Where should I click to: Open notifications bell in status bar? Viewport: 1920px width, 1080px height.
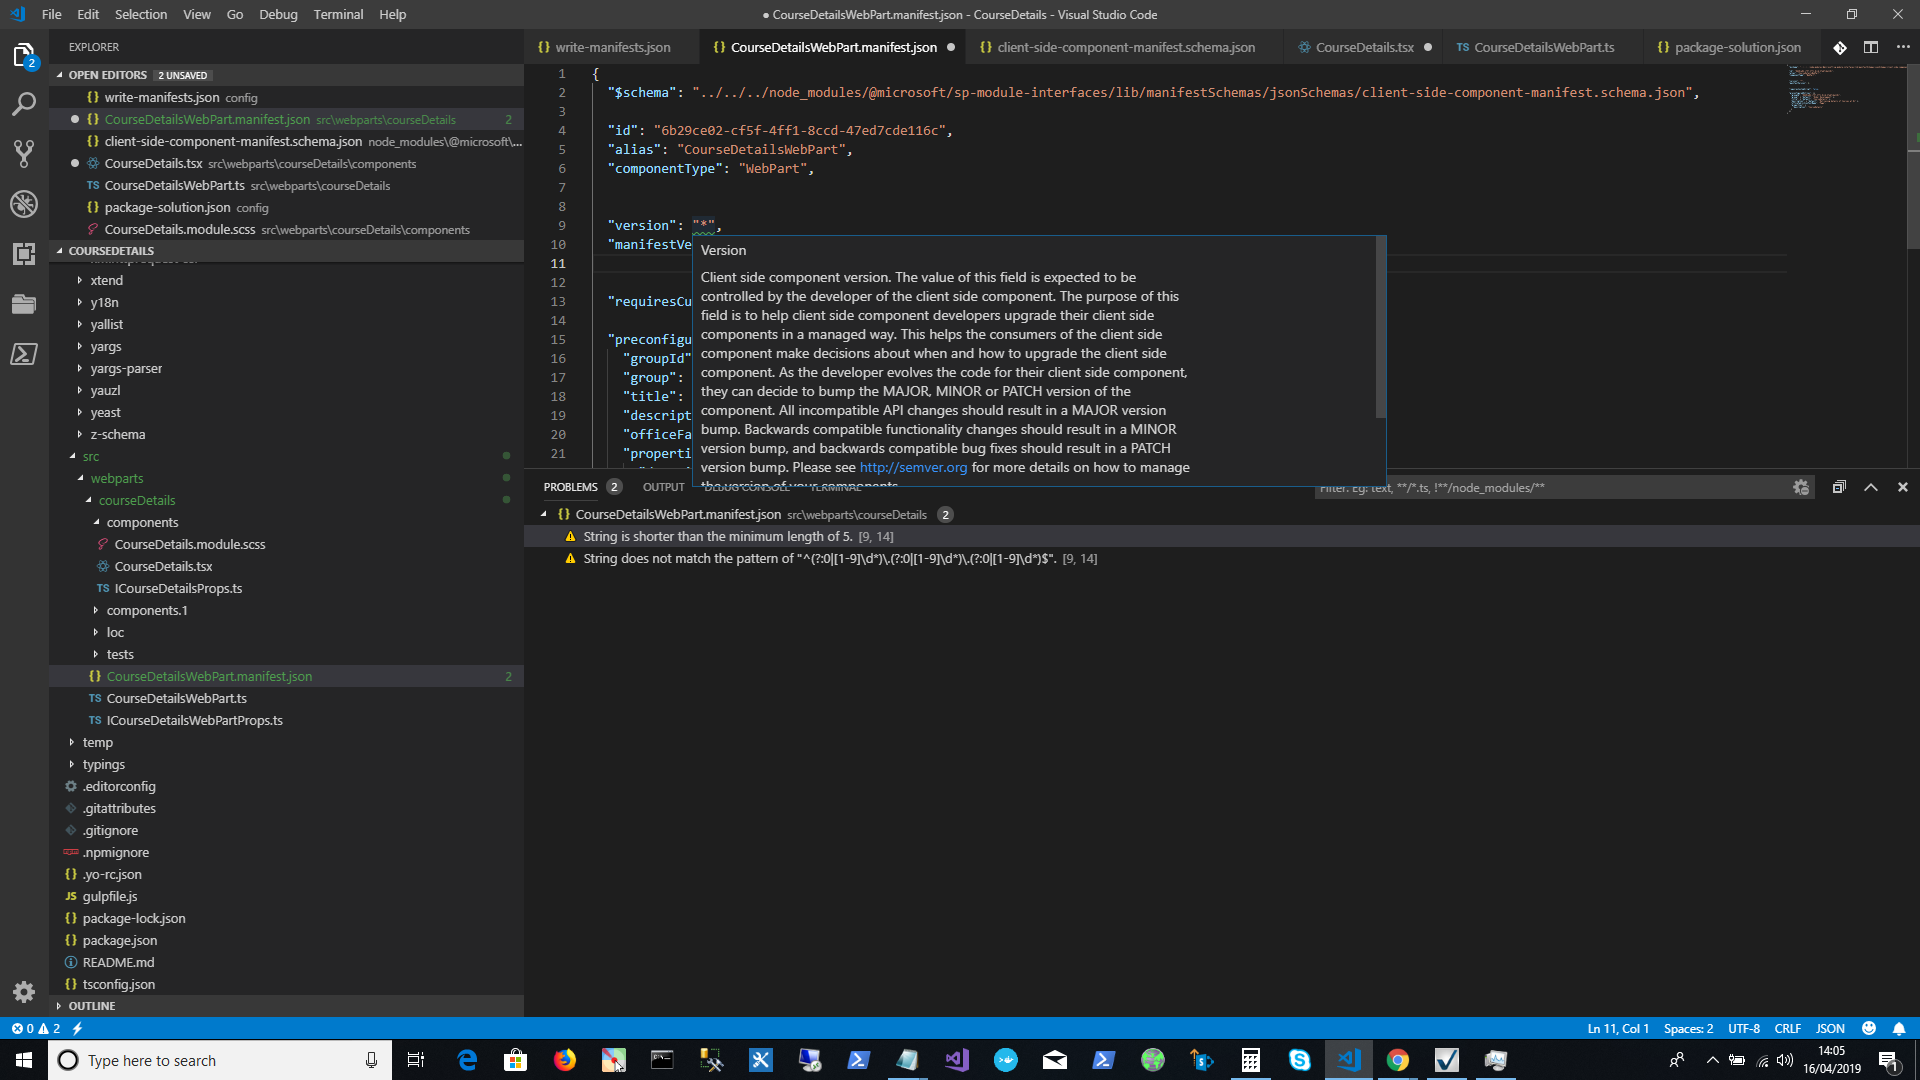pyautogui.click(x=1899, y=1028)
